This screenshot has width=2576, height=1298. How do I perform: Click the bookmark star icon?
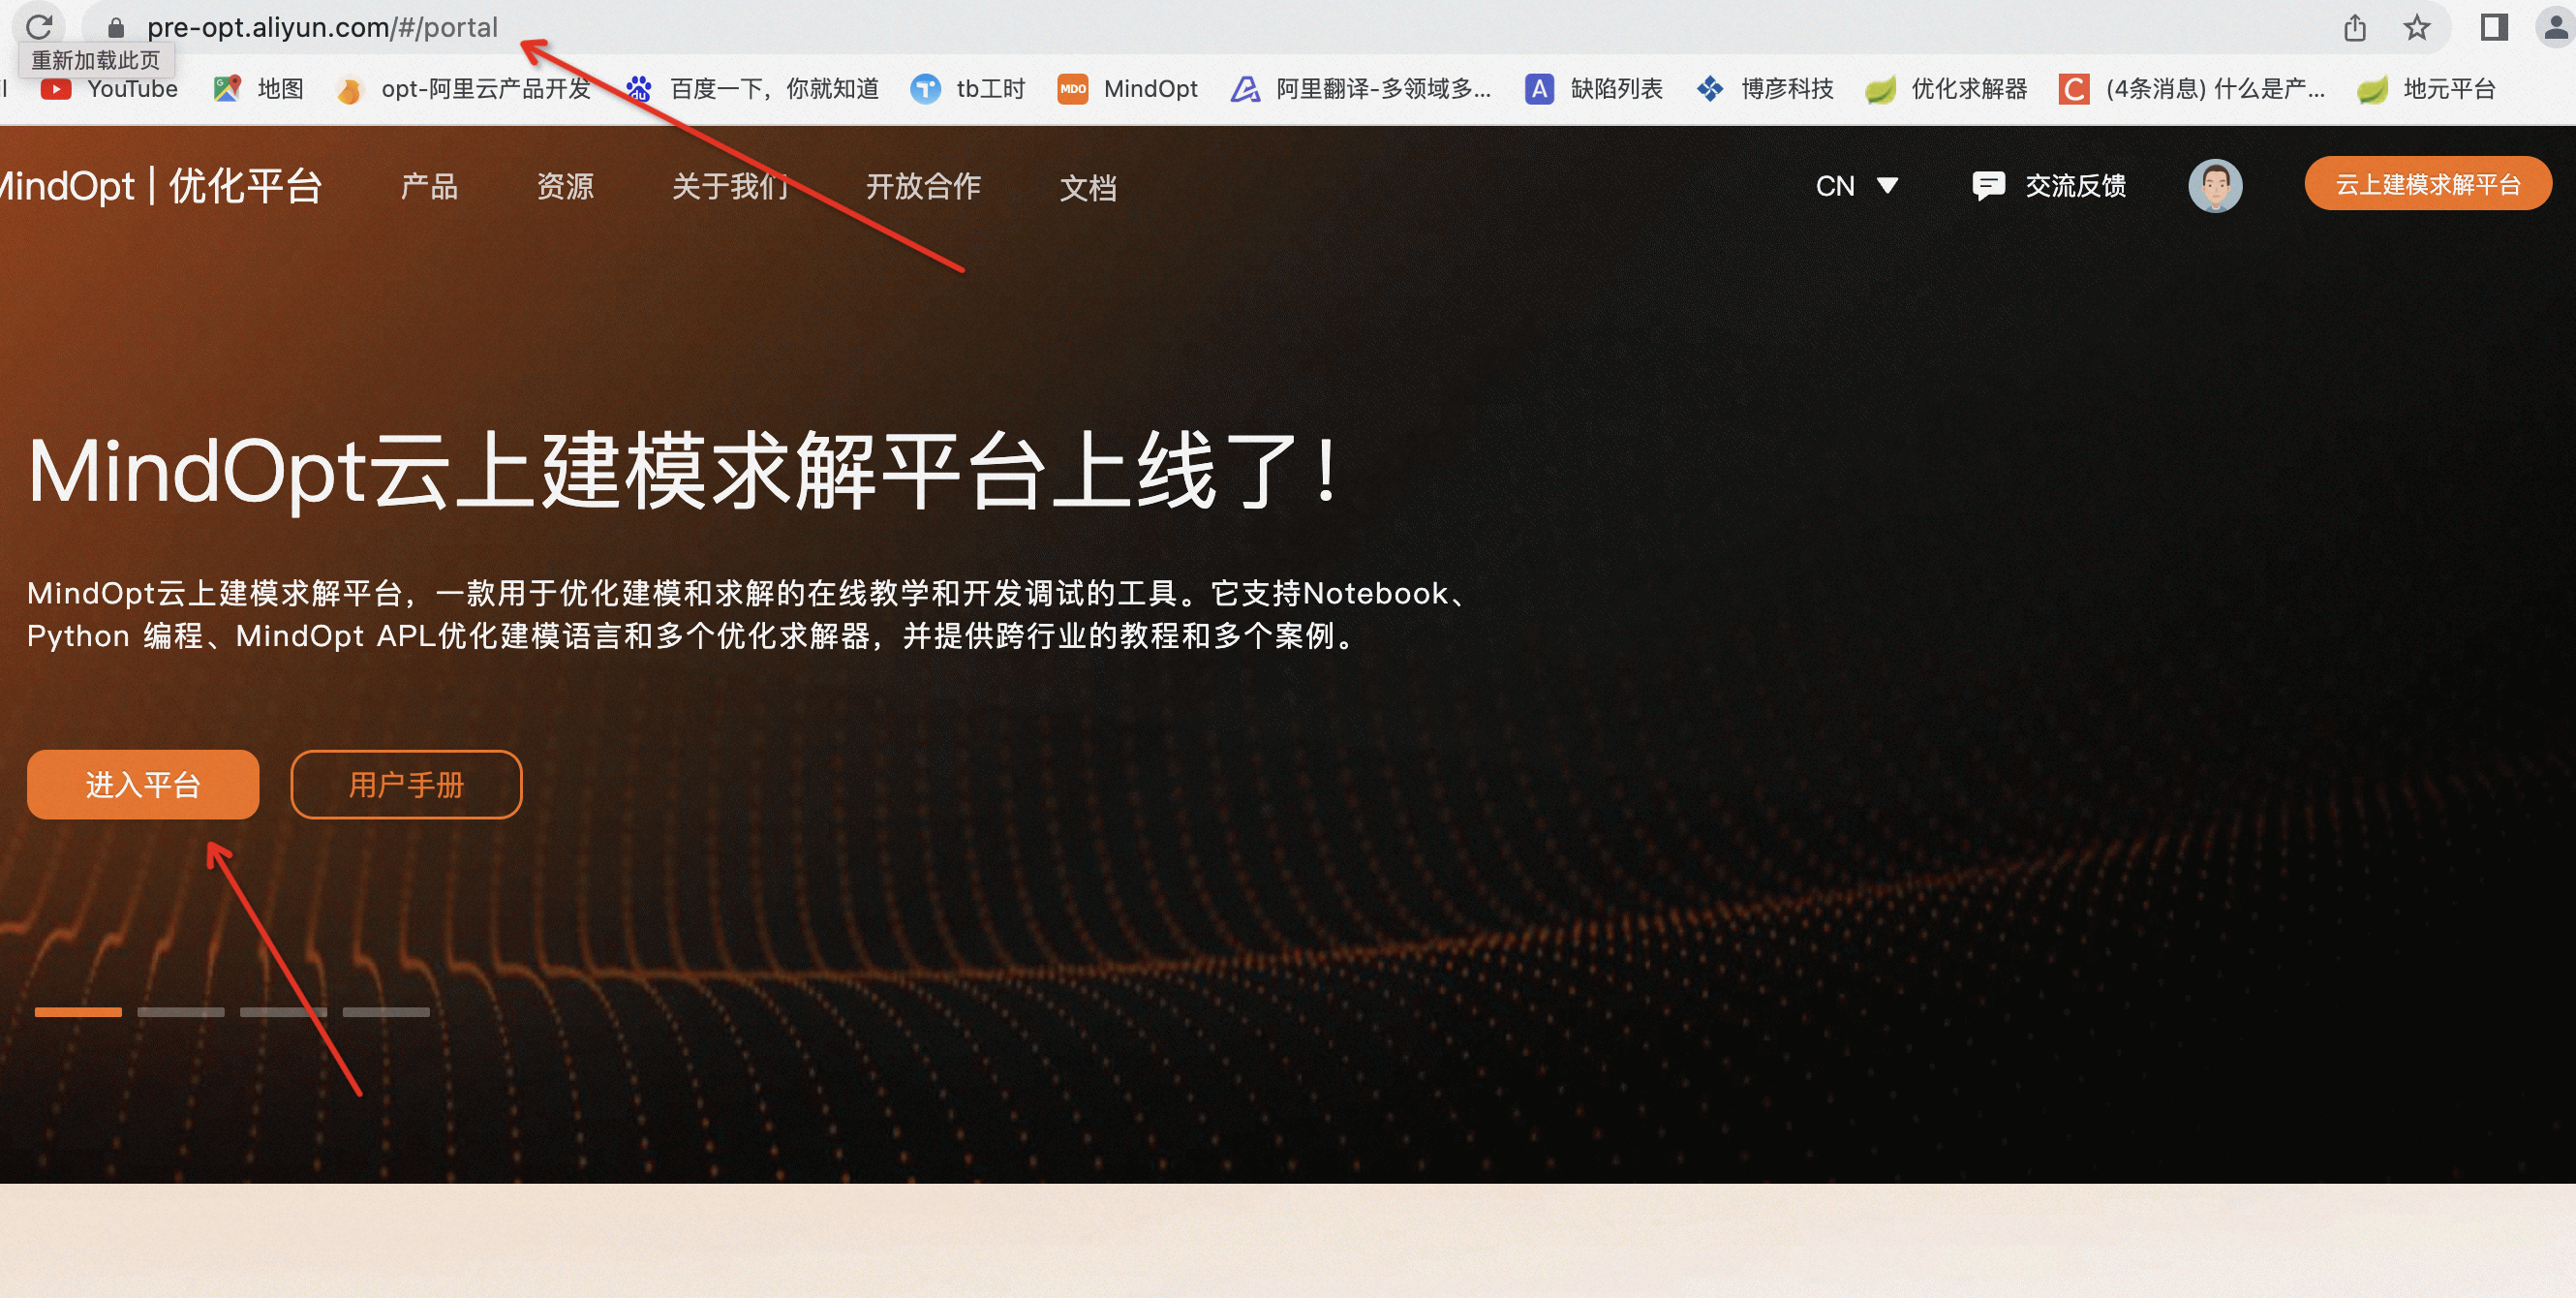coord(2417,27)
